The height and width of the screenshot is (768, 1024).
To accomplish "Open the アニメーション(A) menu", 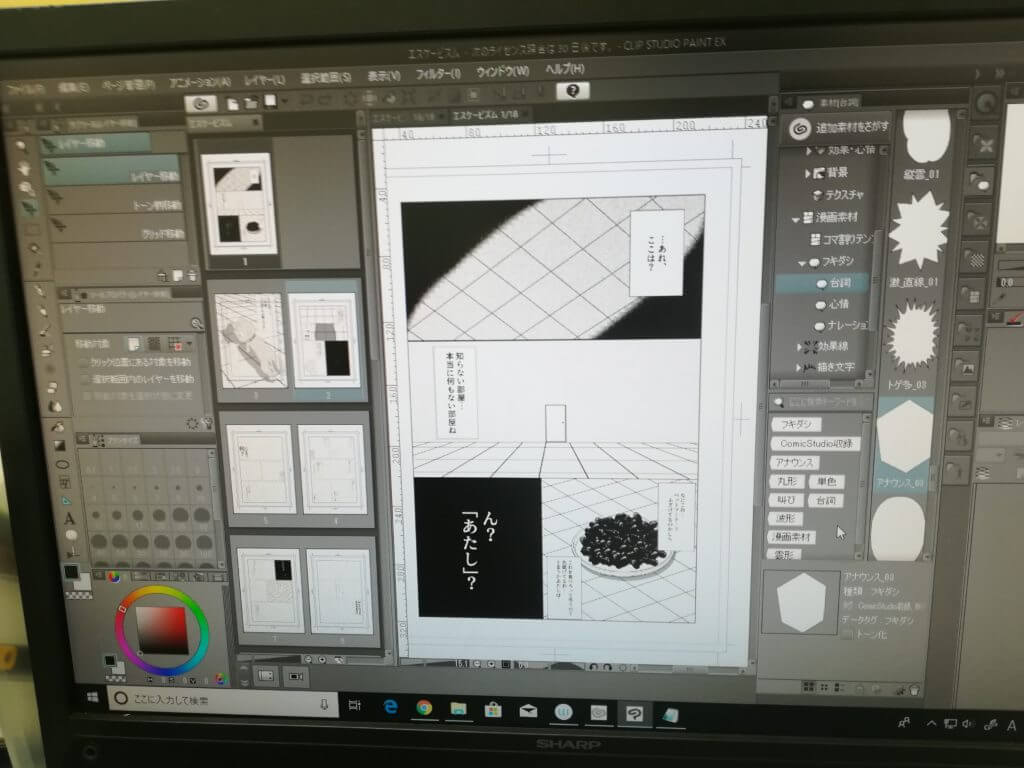I will 200,82.
